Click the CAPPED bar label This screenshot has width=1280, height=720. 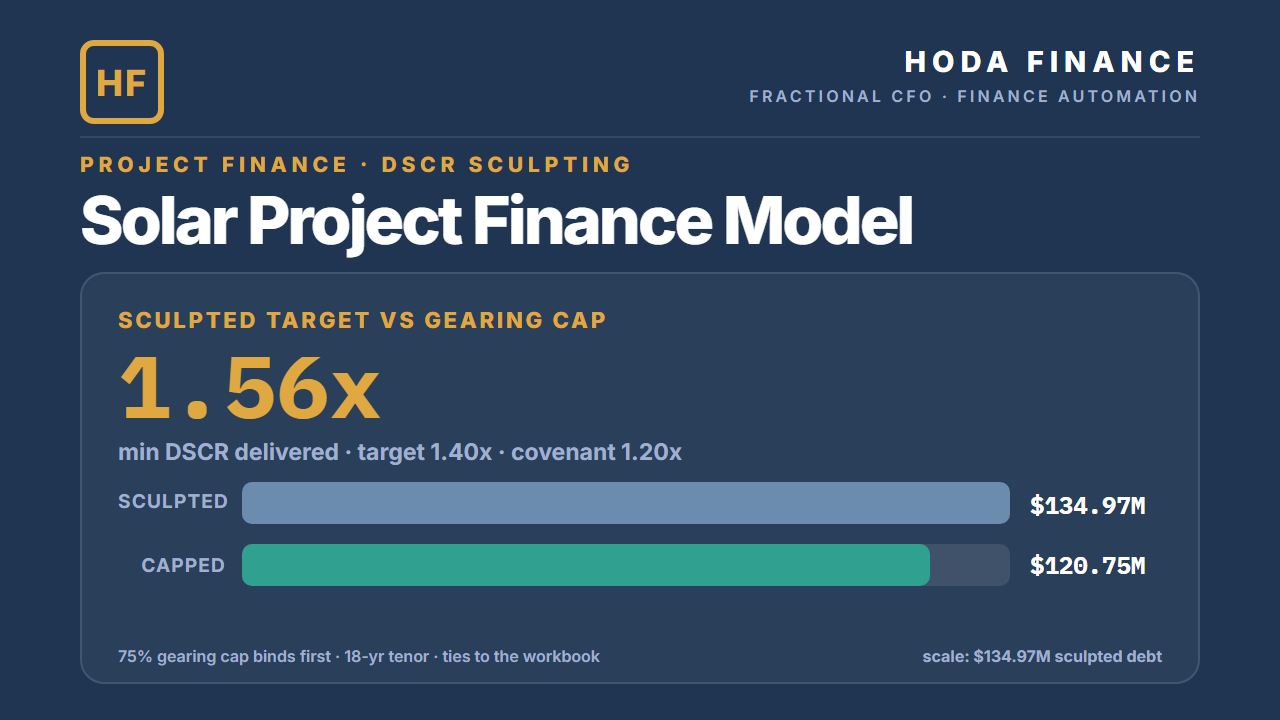click(x=183, y=566)
